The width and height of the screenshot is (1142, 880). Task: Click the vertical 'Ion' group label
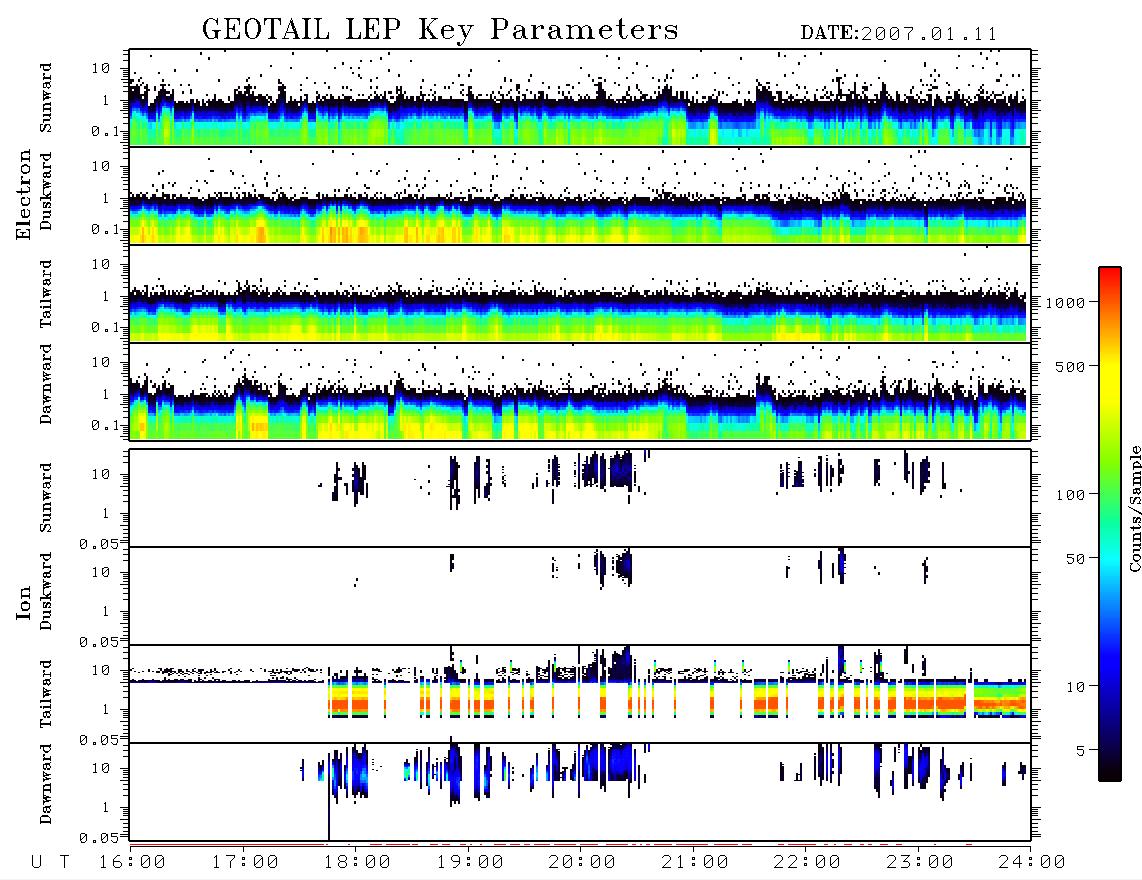click(x=24, y=602)
